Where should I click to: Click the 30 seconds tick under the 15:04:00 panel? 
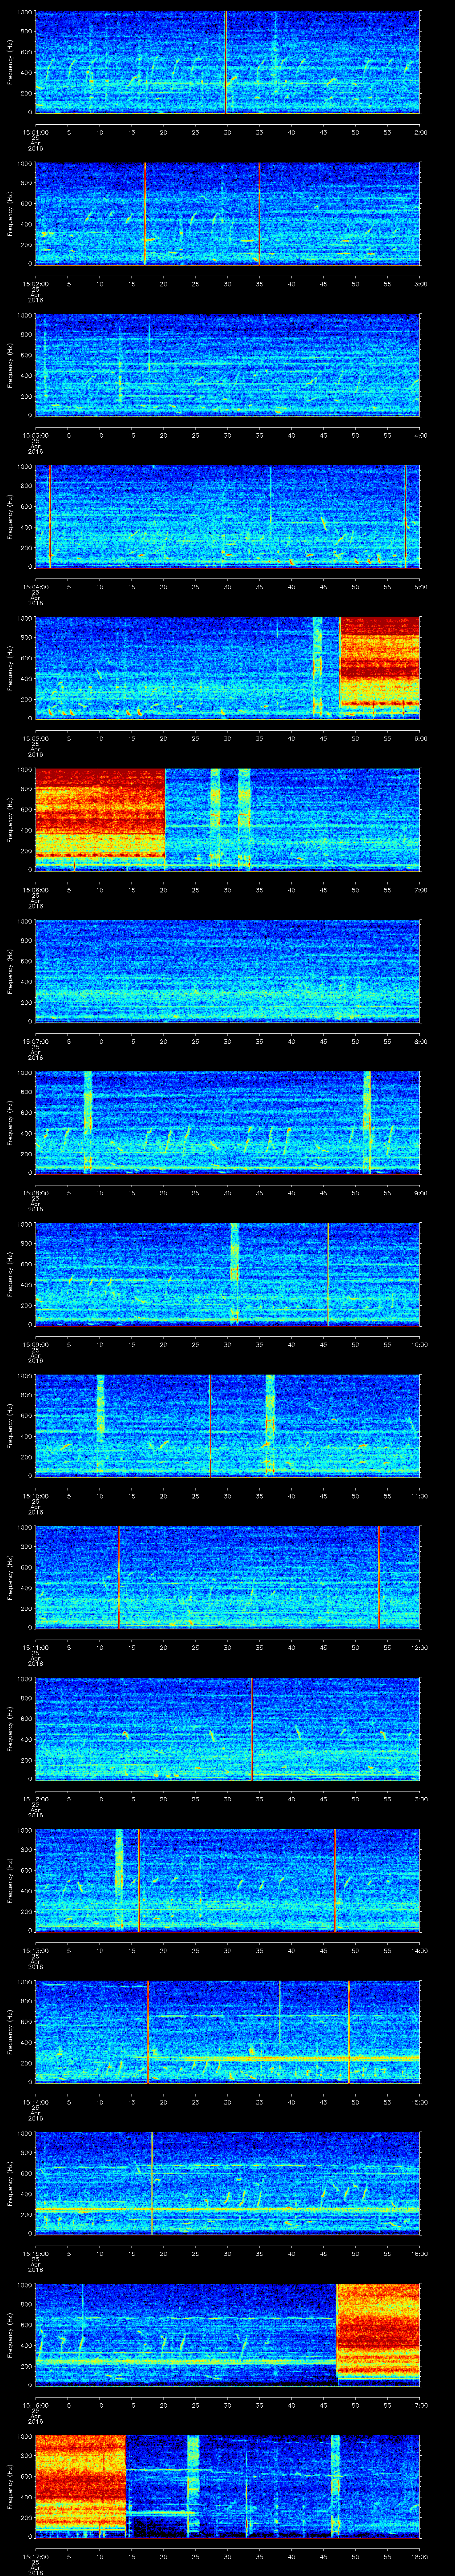tap(227, 587)
